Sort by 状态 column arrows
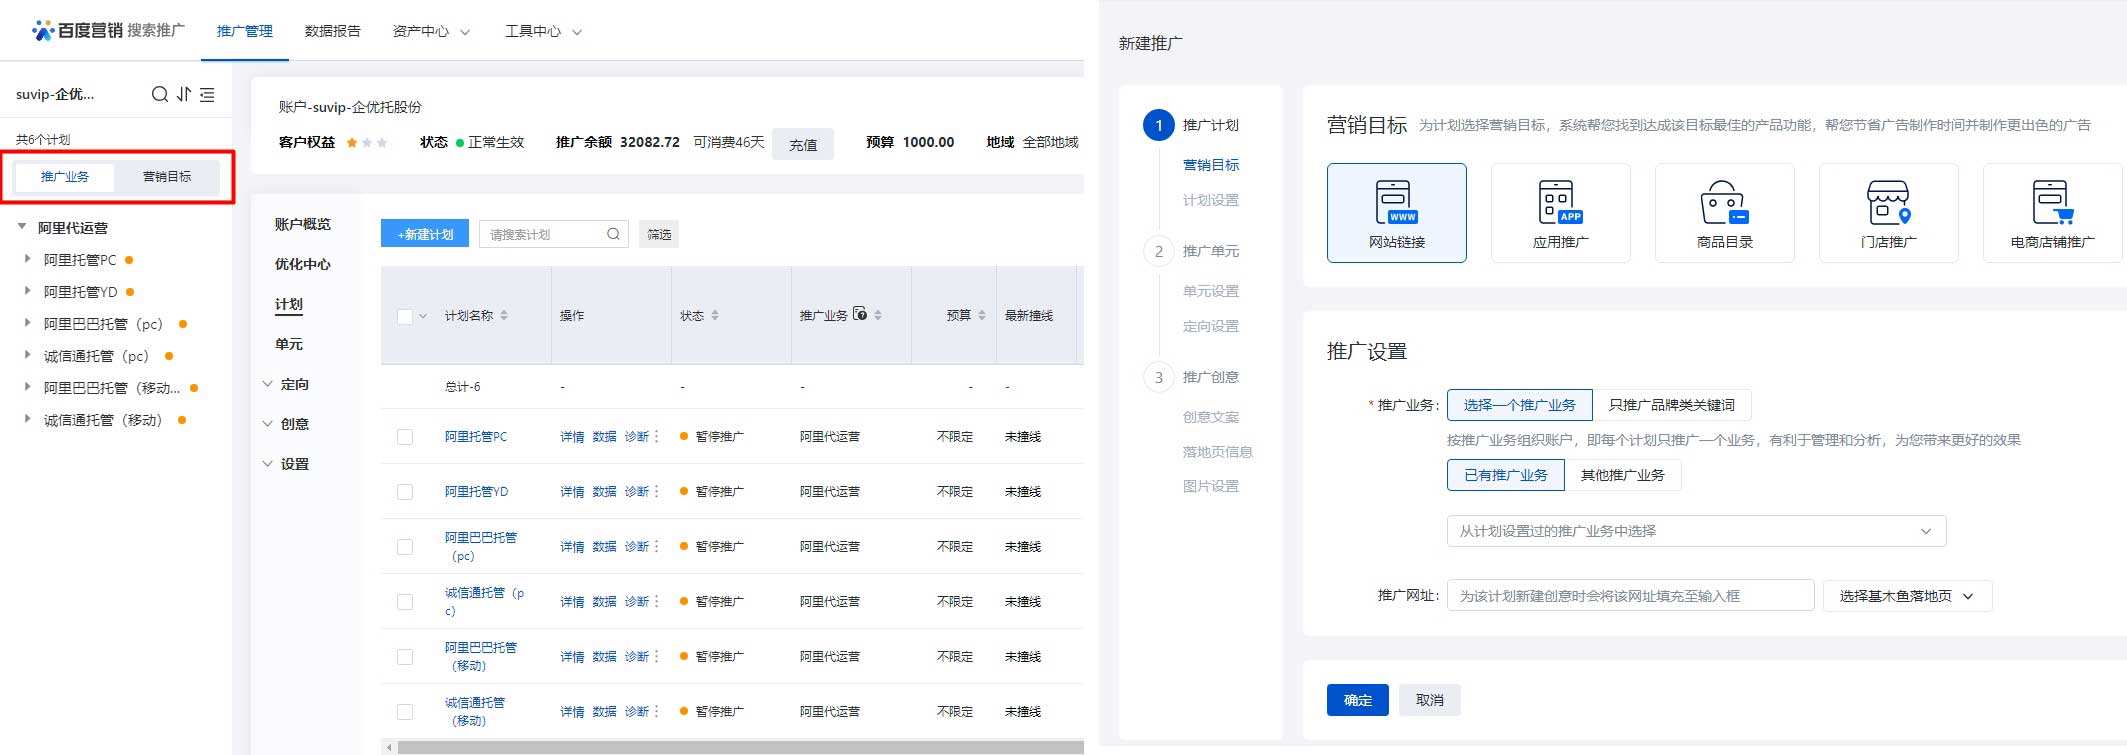 [x=714, y=315]
